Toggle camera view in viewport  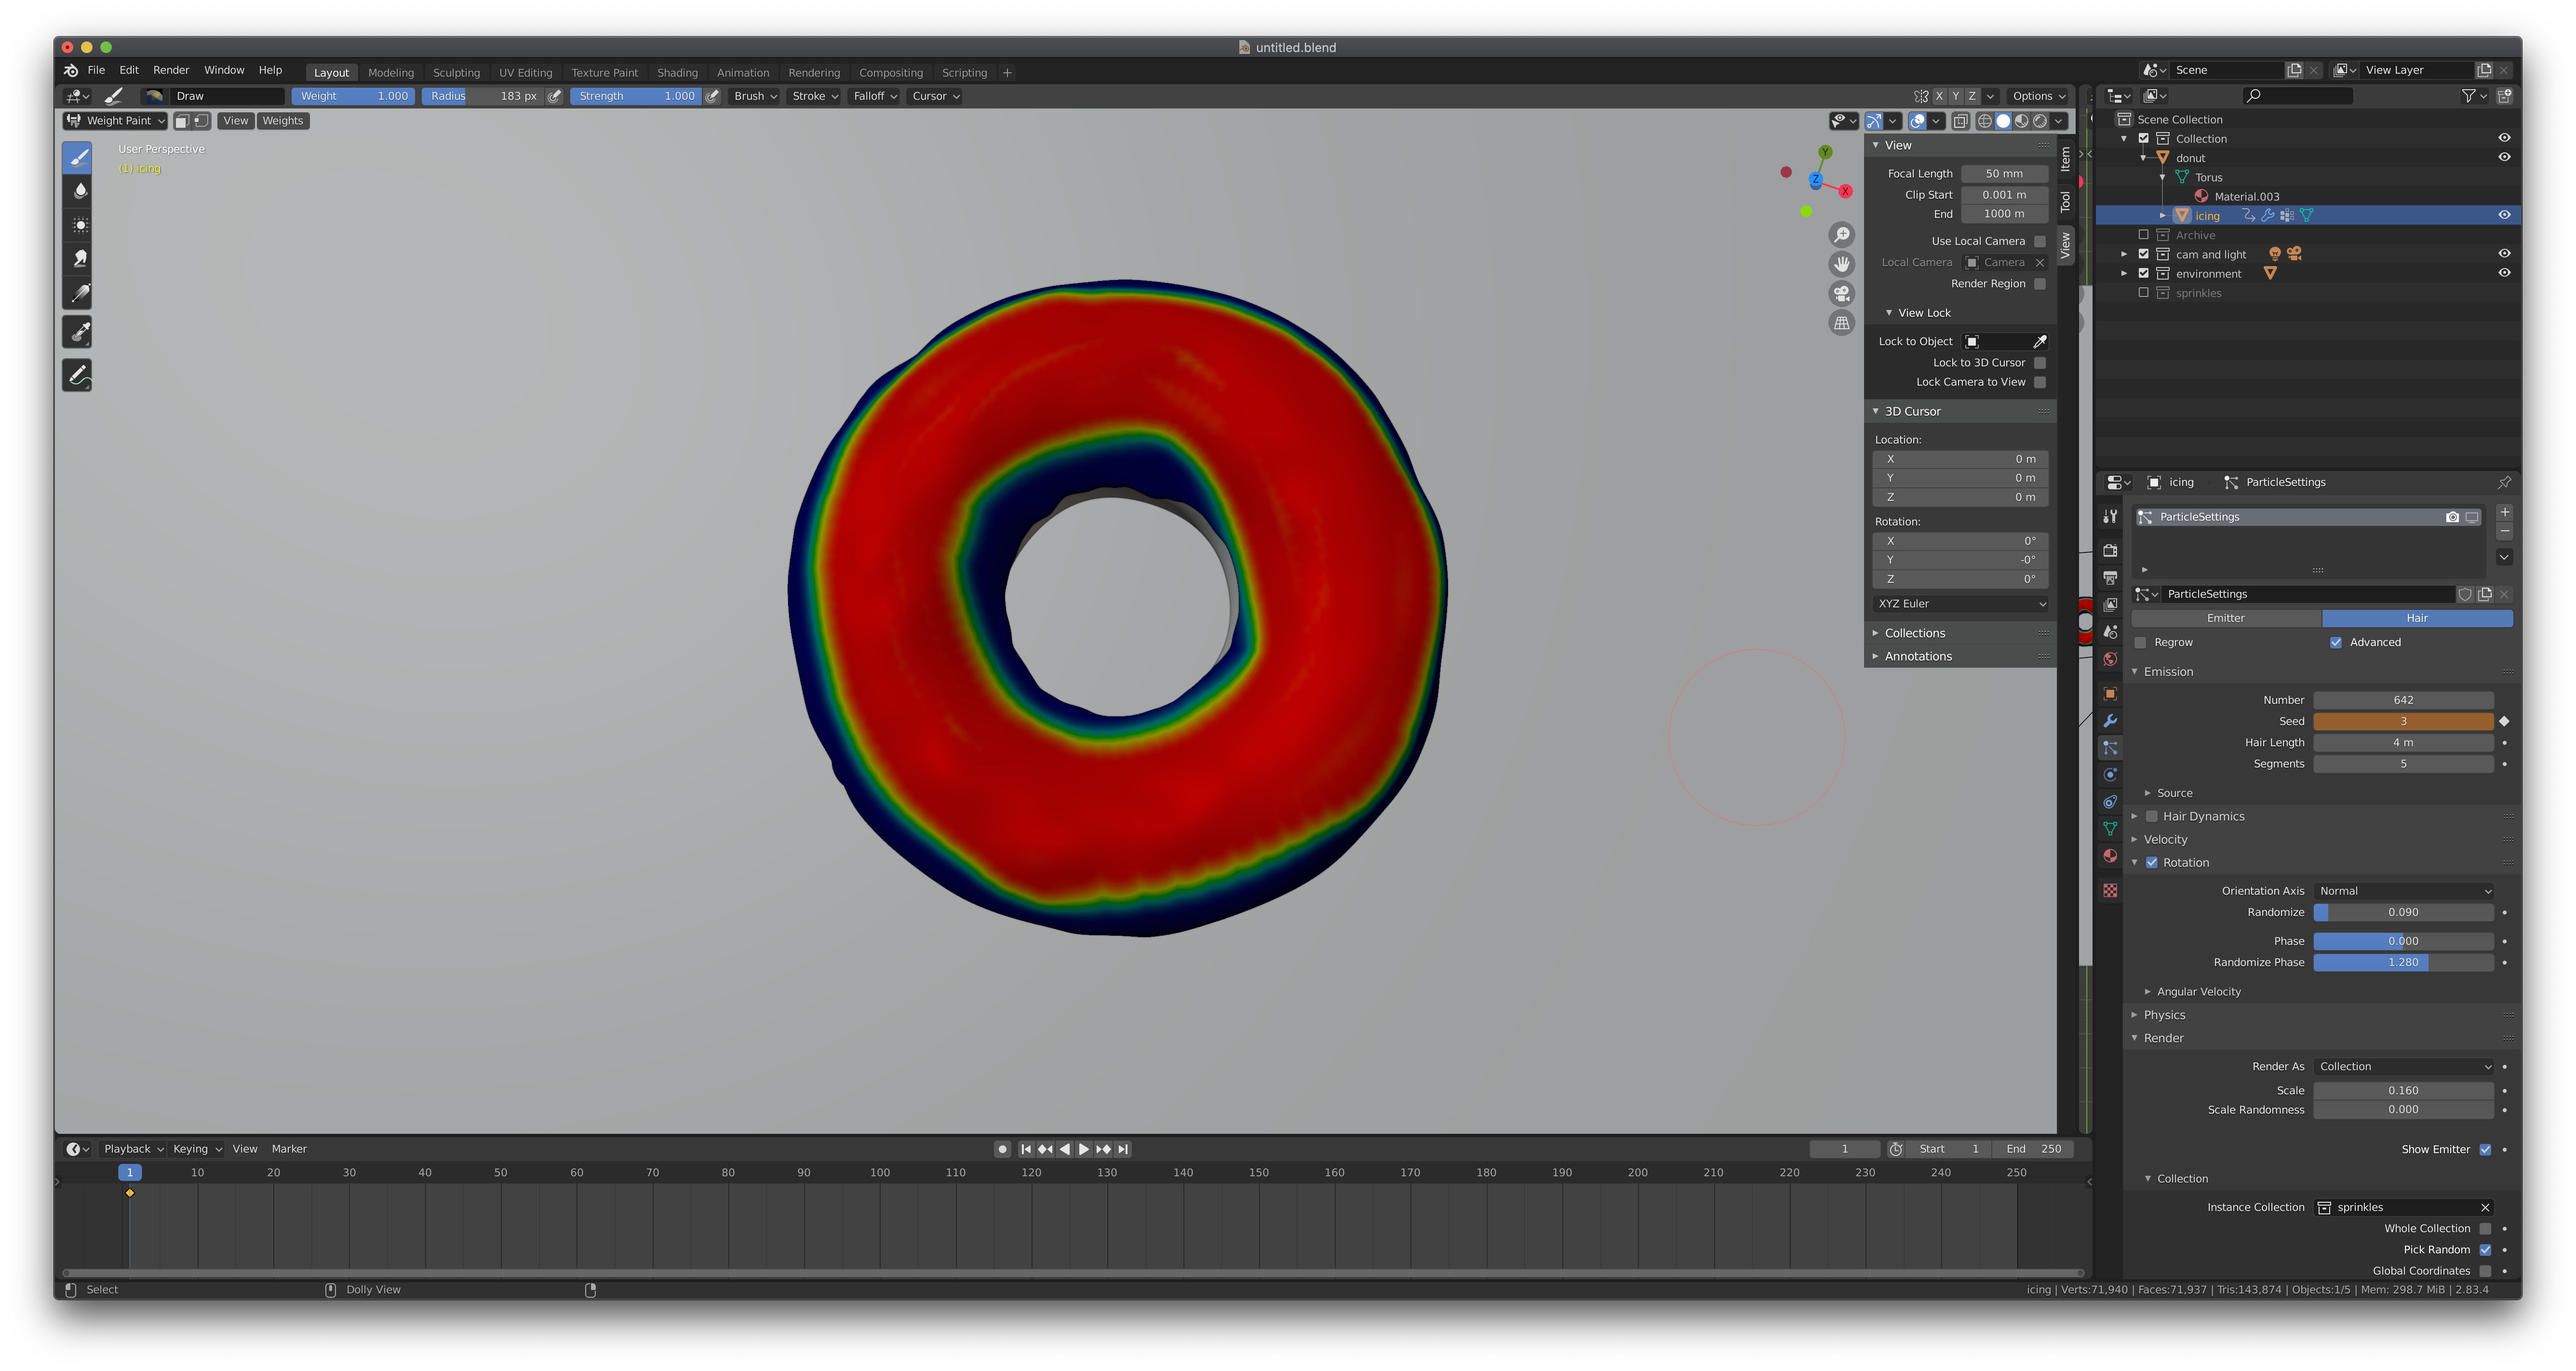[x=1841, y=293]
